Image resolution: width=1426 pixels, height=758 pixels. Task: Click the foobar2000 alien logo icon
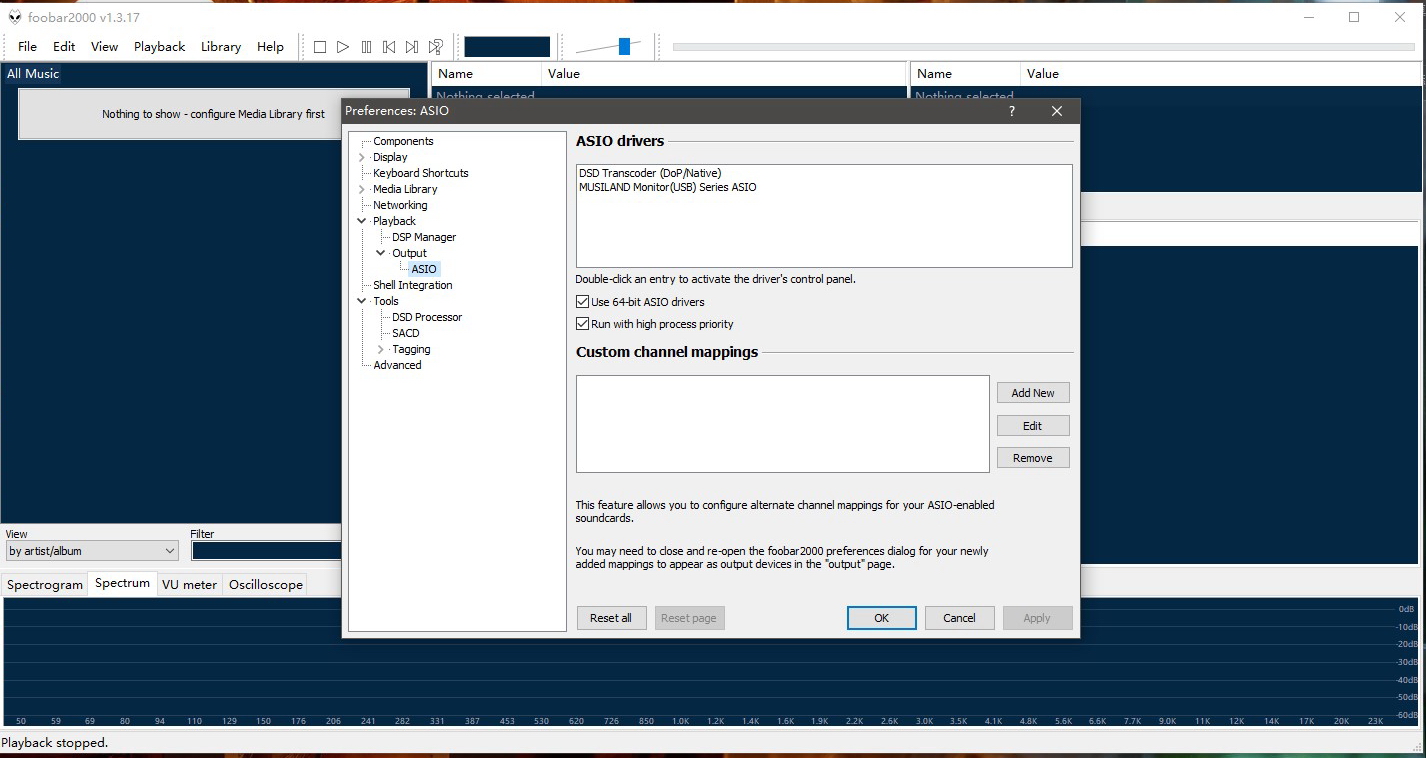click(14, 17)
